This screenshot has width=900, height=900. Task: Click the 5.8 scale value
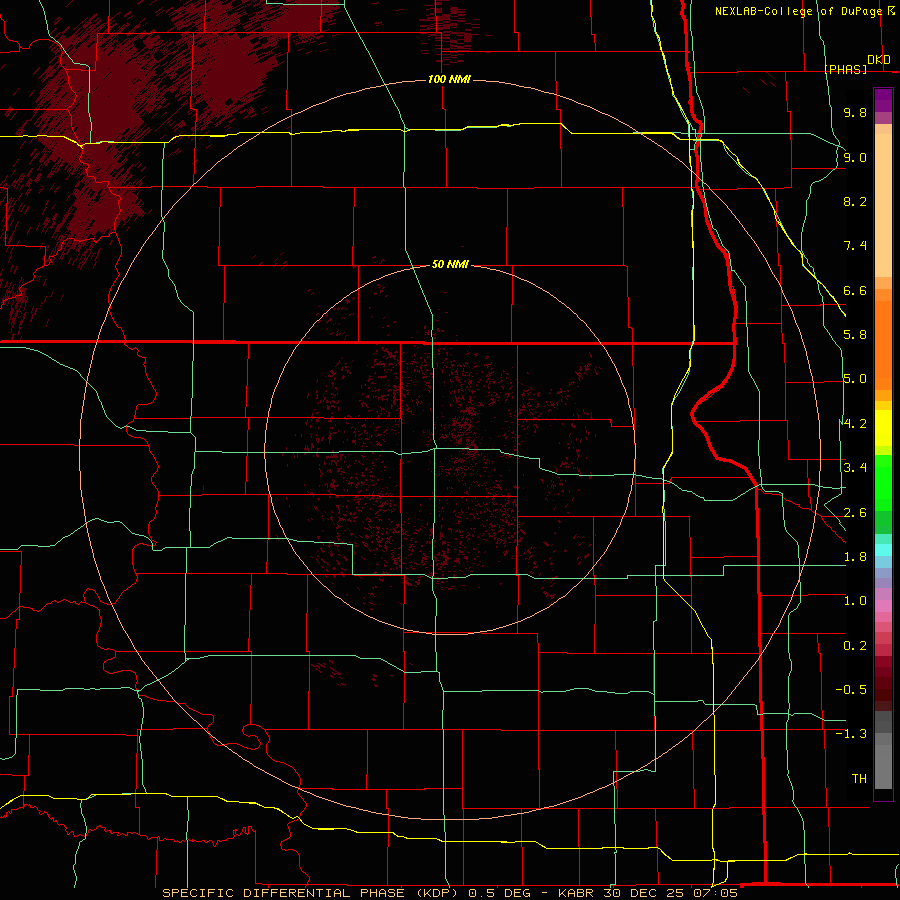pyautogui.click(x=855, y=335)
